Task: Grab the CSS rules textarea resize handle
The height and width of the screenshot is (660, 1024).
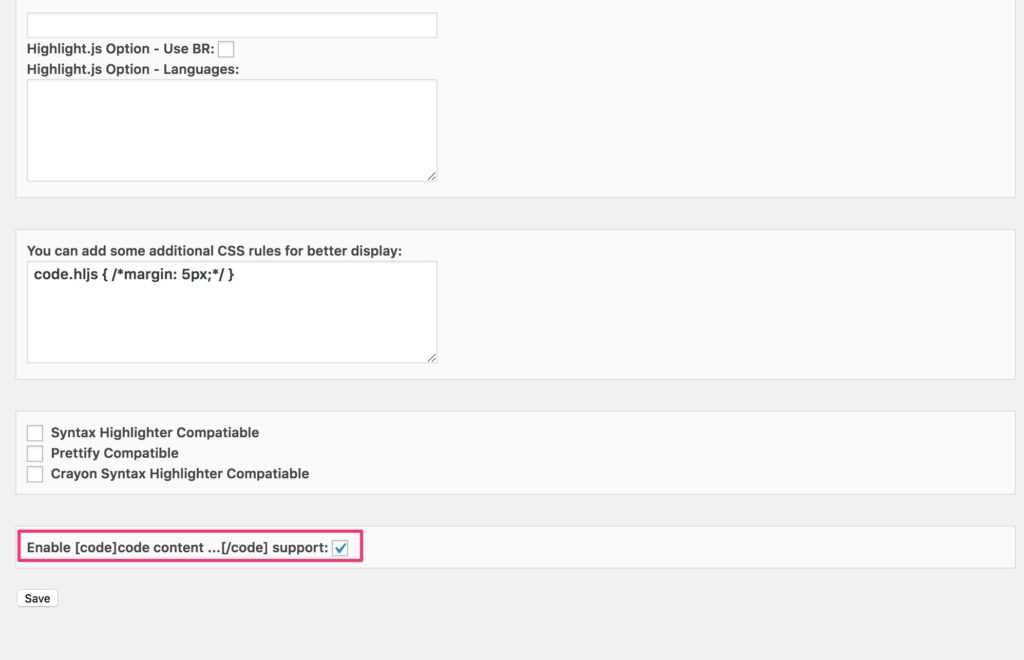Action: [431, 357]
